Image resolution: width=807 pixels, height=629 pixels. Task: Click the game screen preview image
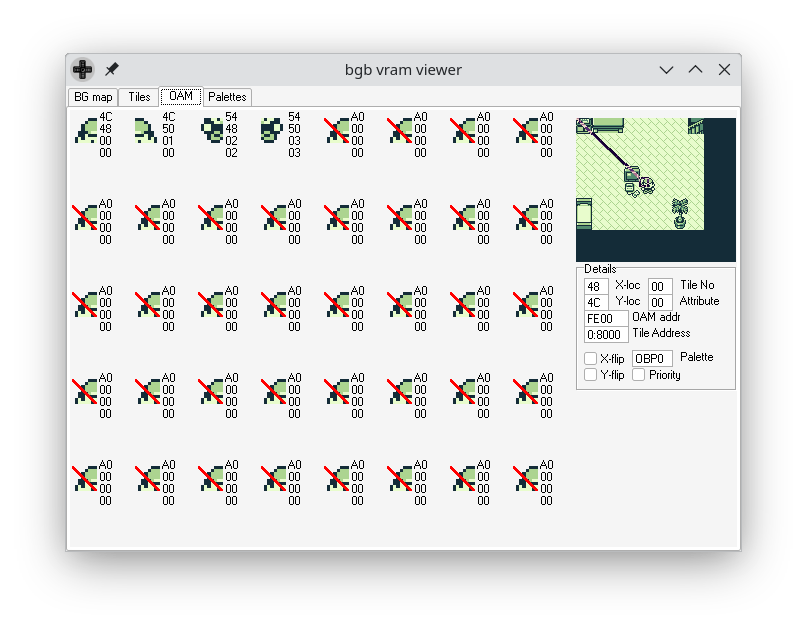click(x=655, y=189)
